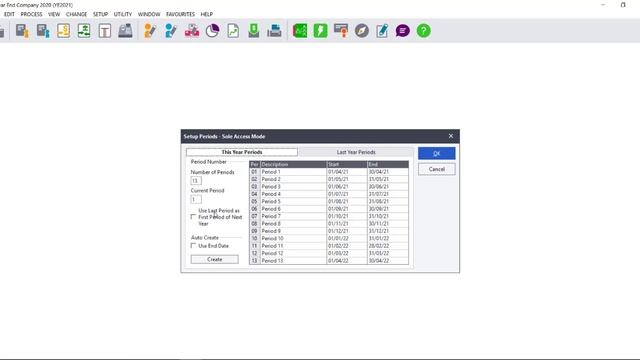Screen dimensions: 640x360
Task: Select the Period 11 description cell
Action: pos(293,246)
